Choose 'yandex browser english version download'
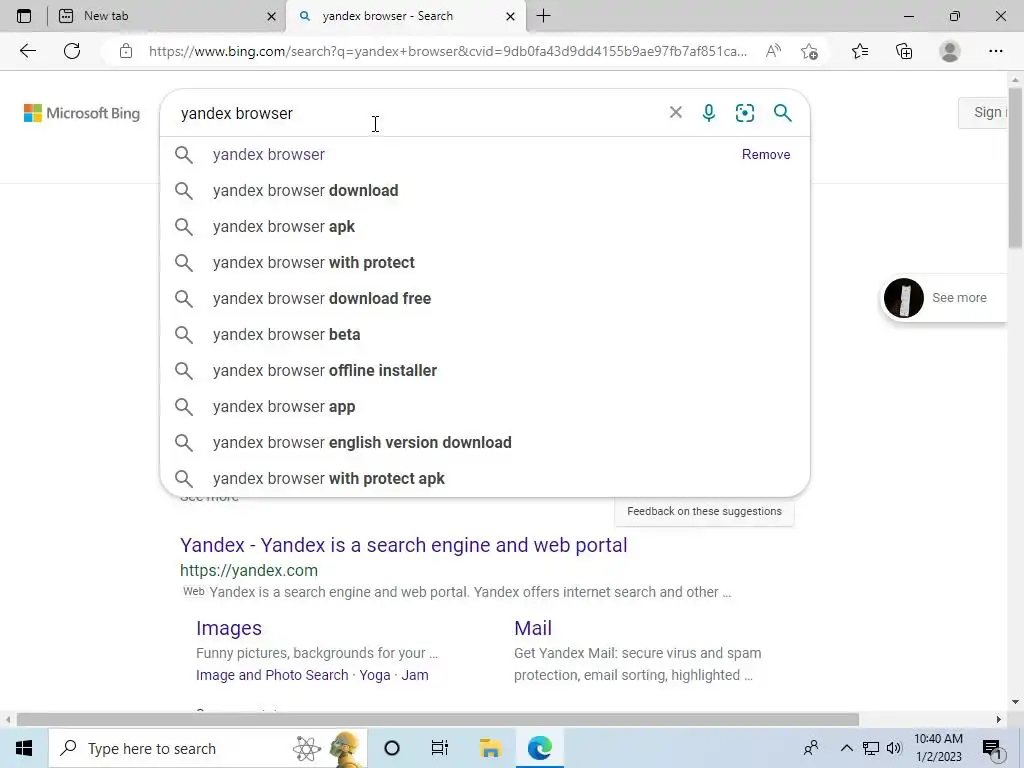The image size is (1024, 768). [x=485, y=442]
